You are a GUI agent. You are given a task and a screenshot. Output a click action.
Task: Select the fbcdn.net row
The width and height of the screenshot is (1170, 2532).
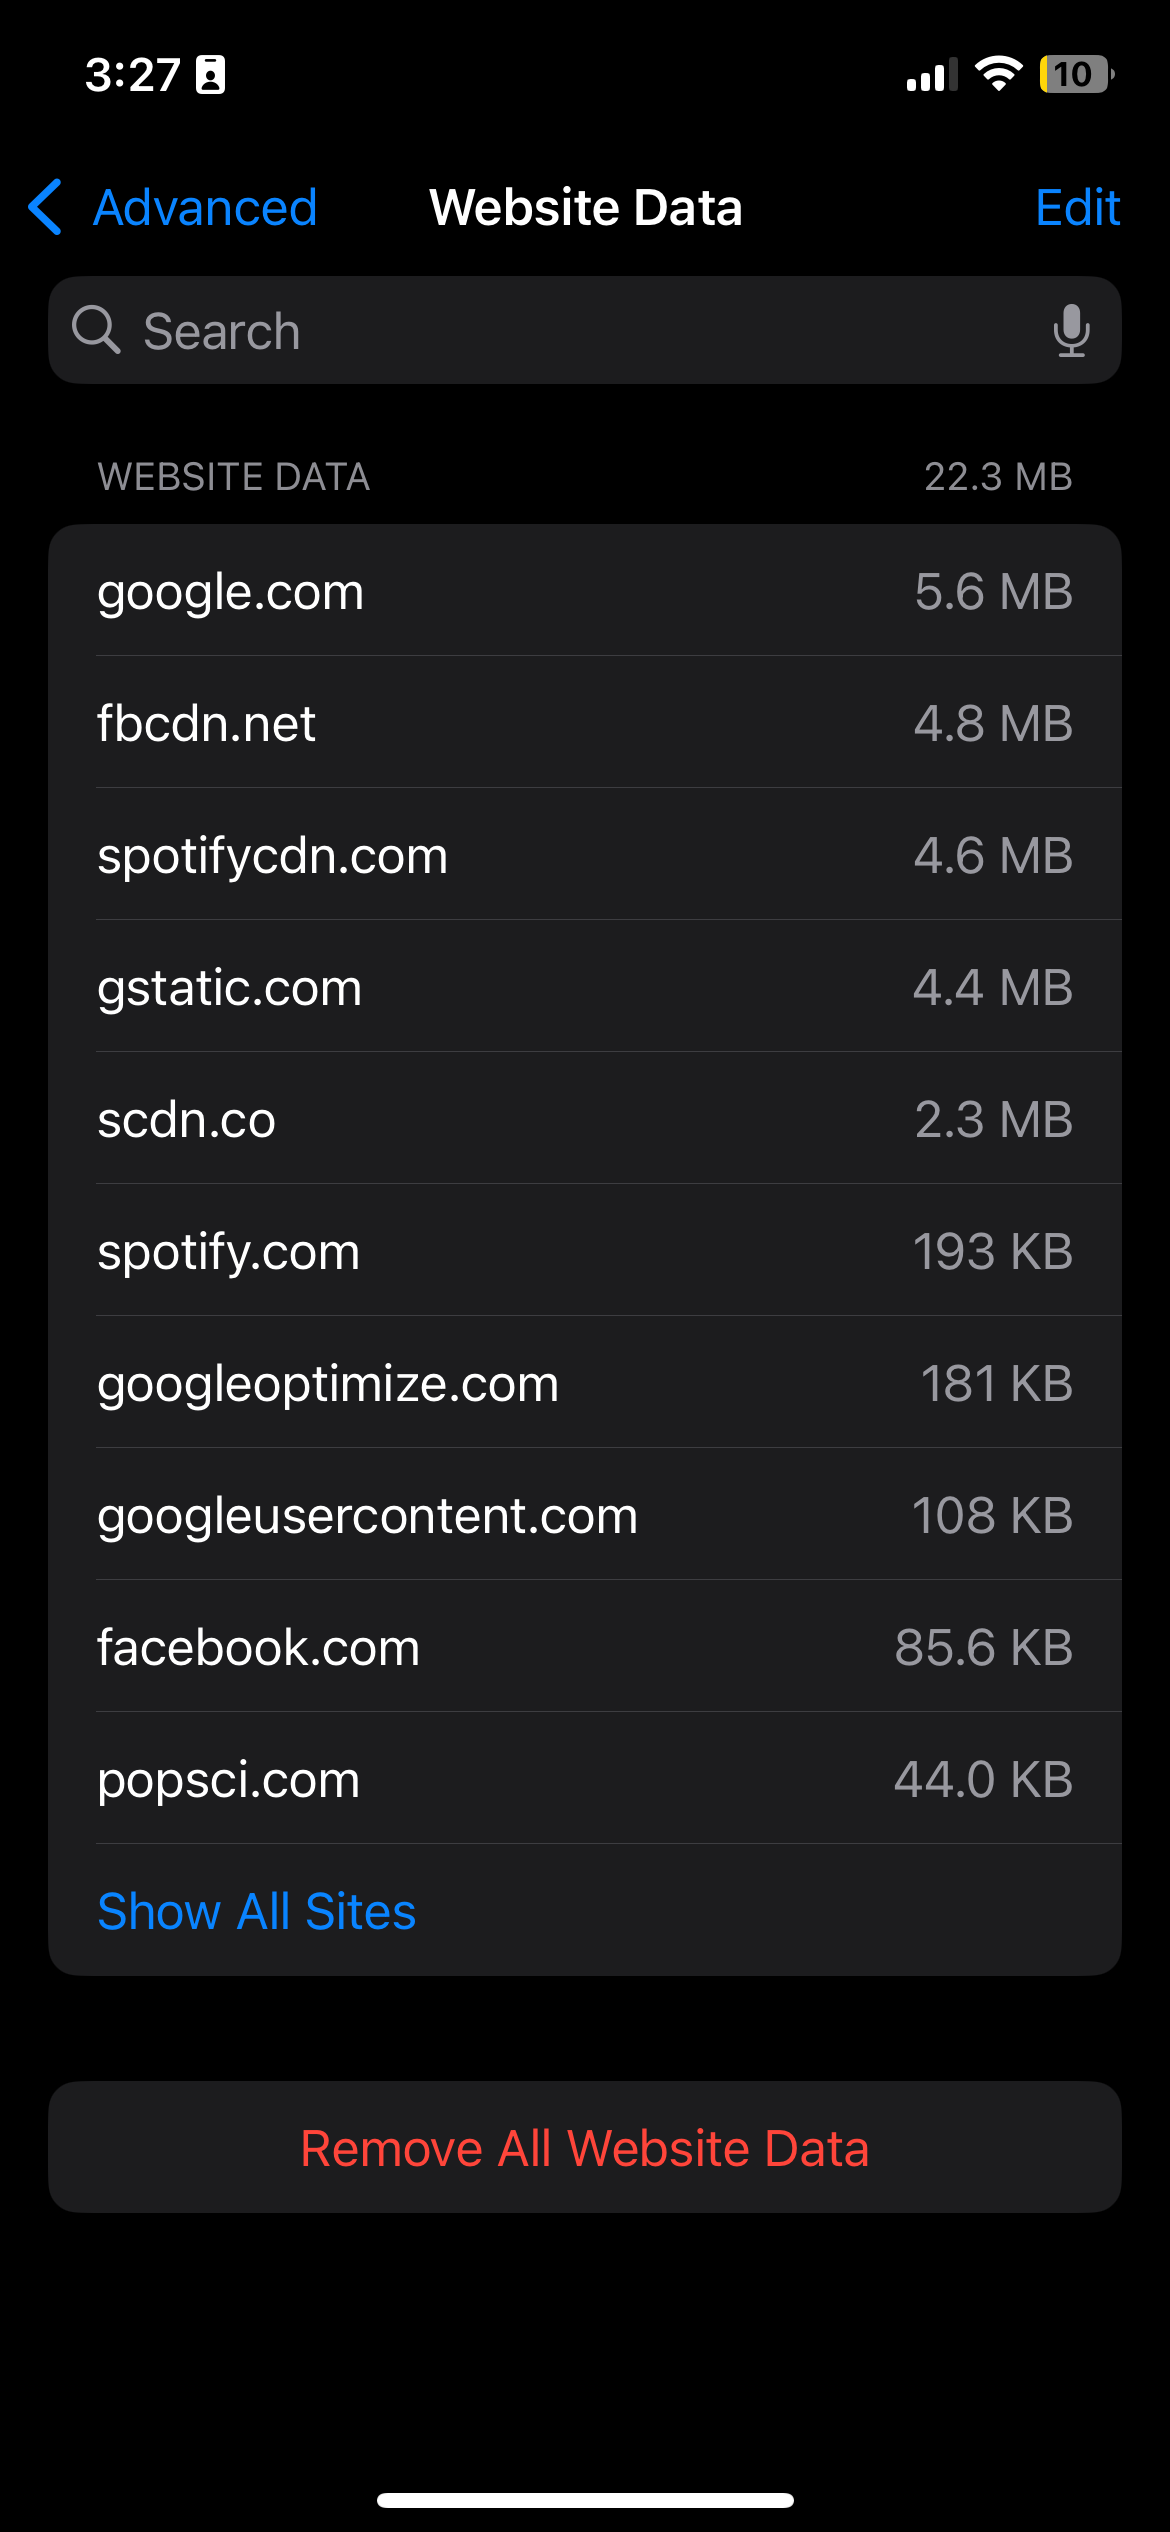click(585, 723)
